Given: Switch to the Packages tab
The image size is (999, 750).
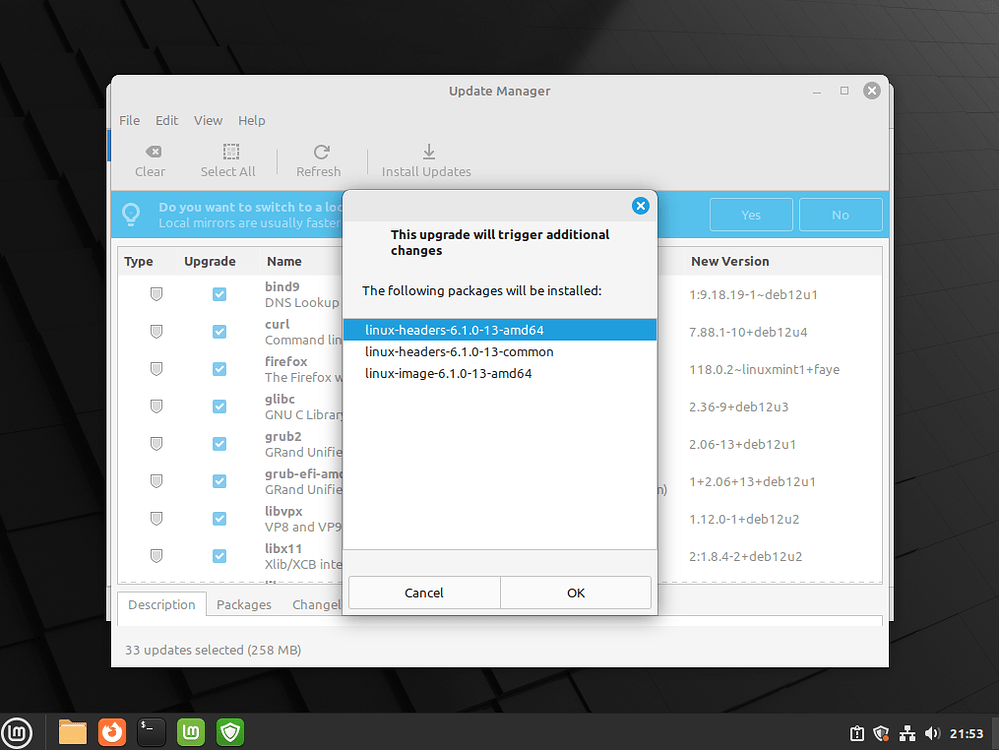Looking at the screenshot, I should tap(243, 604).
